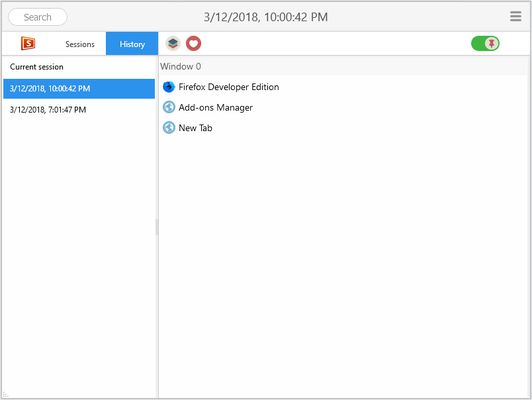Image resolution: width=532 pixels, height=400 pixels.
Task: Open the hamburger menu
Action: (516, 16)
